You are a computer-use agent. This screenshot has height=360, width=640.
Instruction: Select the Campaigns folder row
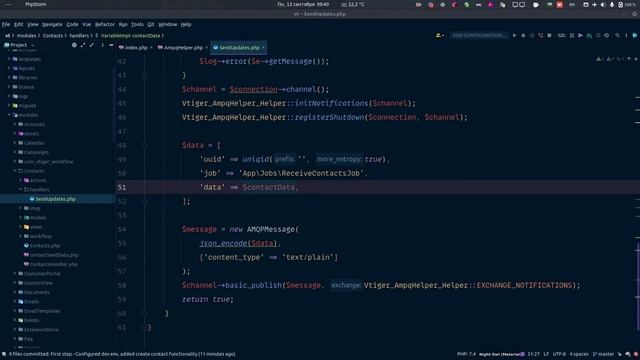[36, 152]
